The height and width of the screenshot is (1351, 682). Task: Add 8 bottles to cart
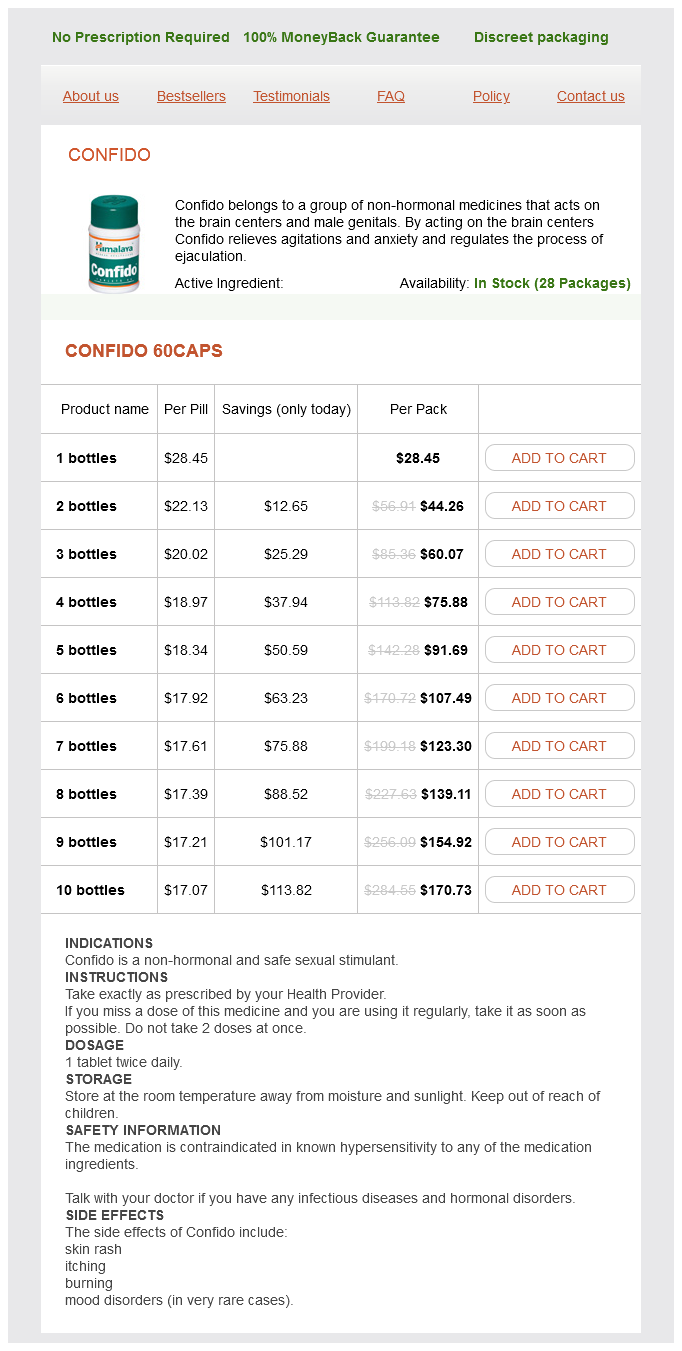pyautogui.click(x=559, y=794)
